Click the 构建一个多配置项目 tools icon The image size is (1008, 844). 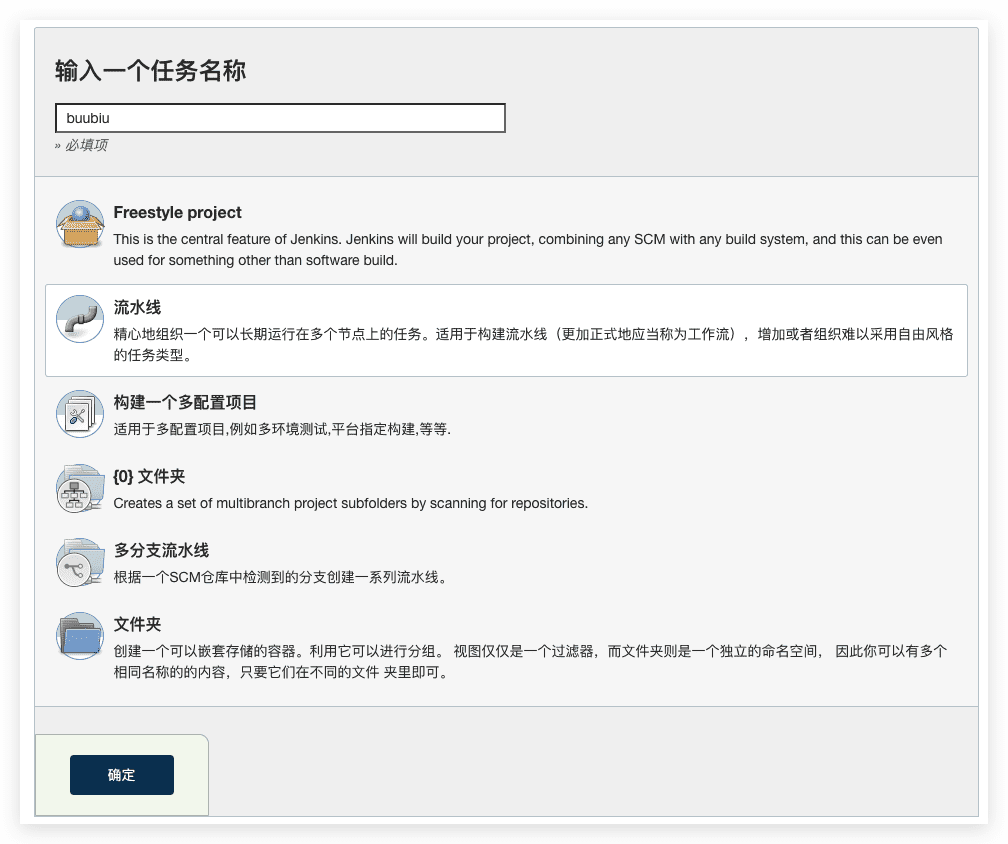(80, 414)
